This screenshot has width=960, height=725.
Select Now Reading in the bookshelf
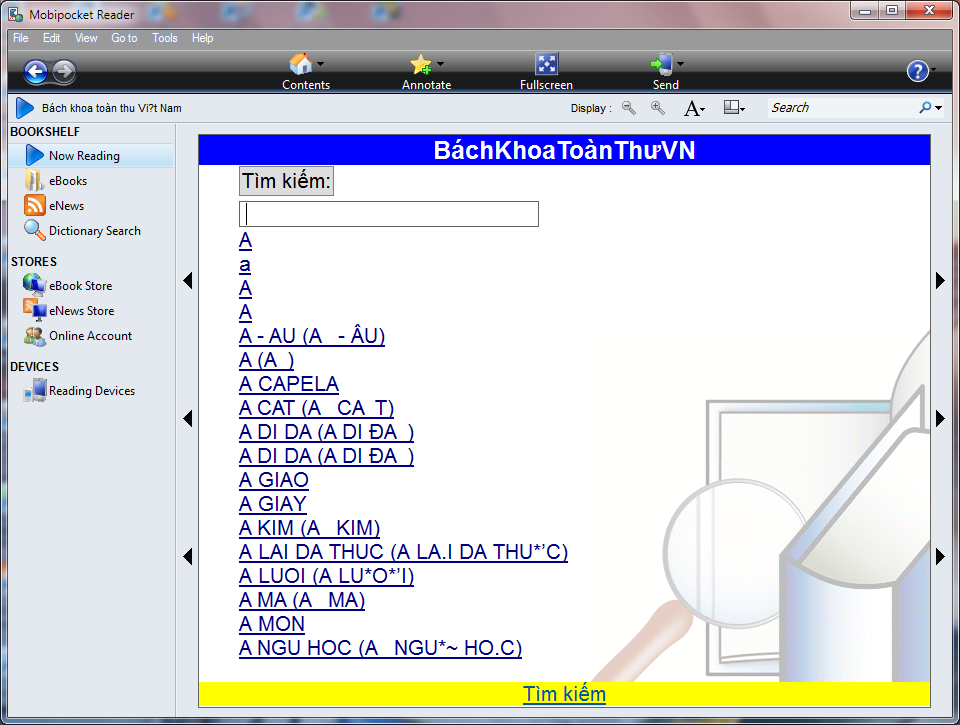pyautogui.click(x=91, y=156)
